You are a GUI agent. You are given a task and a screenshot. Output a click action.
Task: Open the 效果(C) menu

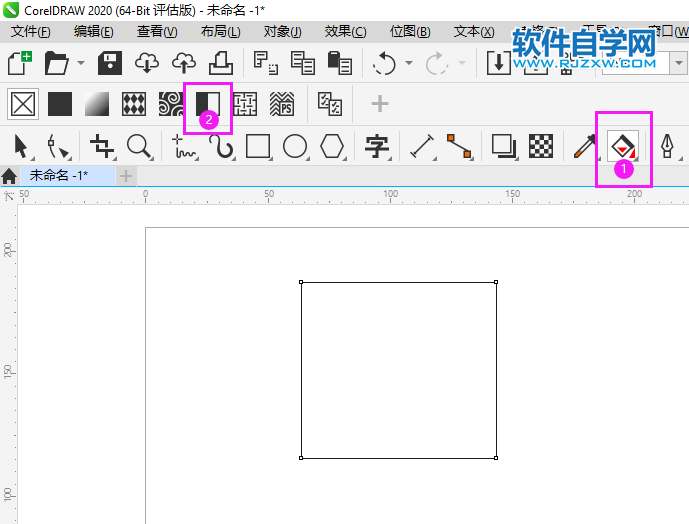point(345,32)
